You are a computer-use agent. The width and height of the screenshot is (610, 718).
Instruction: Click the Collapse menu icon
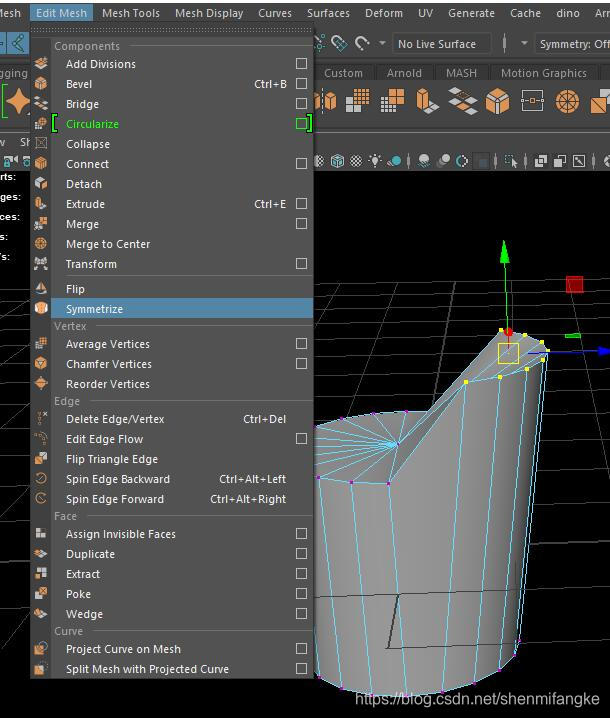click(41, 144)
